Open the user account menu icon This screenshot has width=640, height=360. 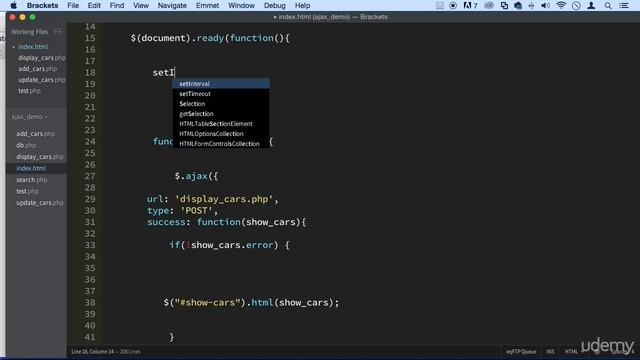click(591, 5)
